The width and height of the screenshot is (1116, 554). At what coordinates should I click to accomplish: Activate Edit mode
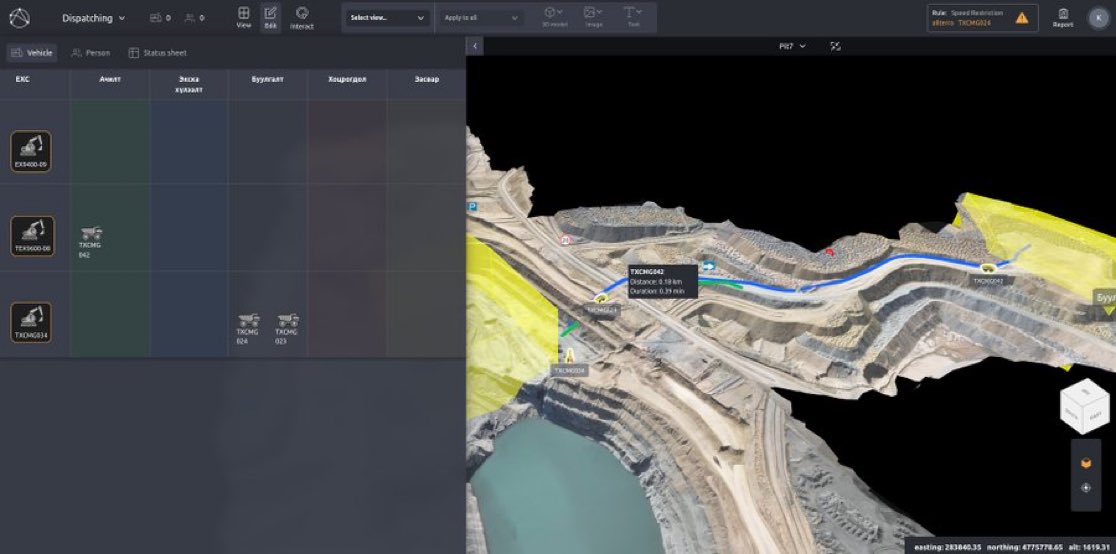click(270, 18)
